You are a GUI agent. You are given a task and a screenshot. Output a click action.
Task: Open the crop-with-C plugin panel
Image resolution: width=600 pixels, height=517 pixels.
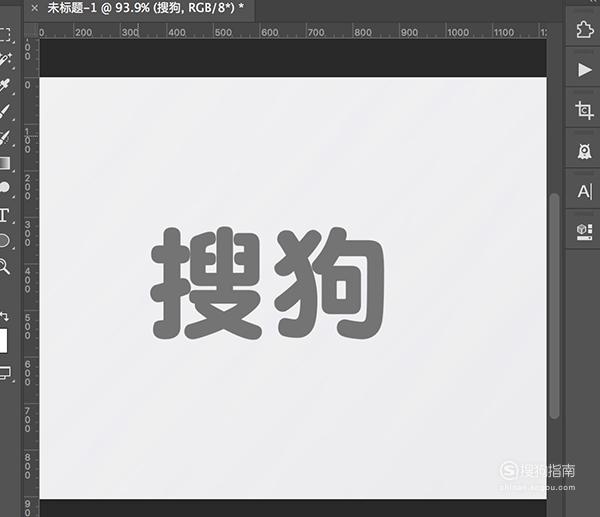[584, 110]
